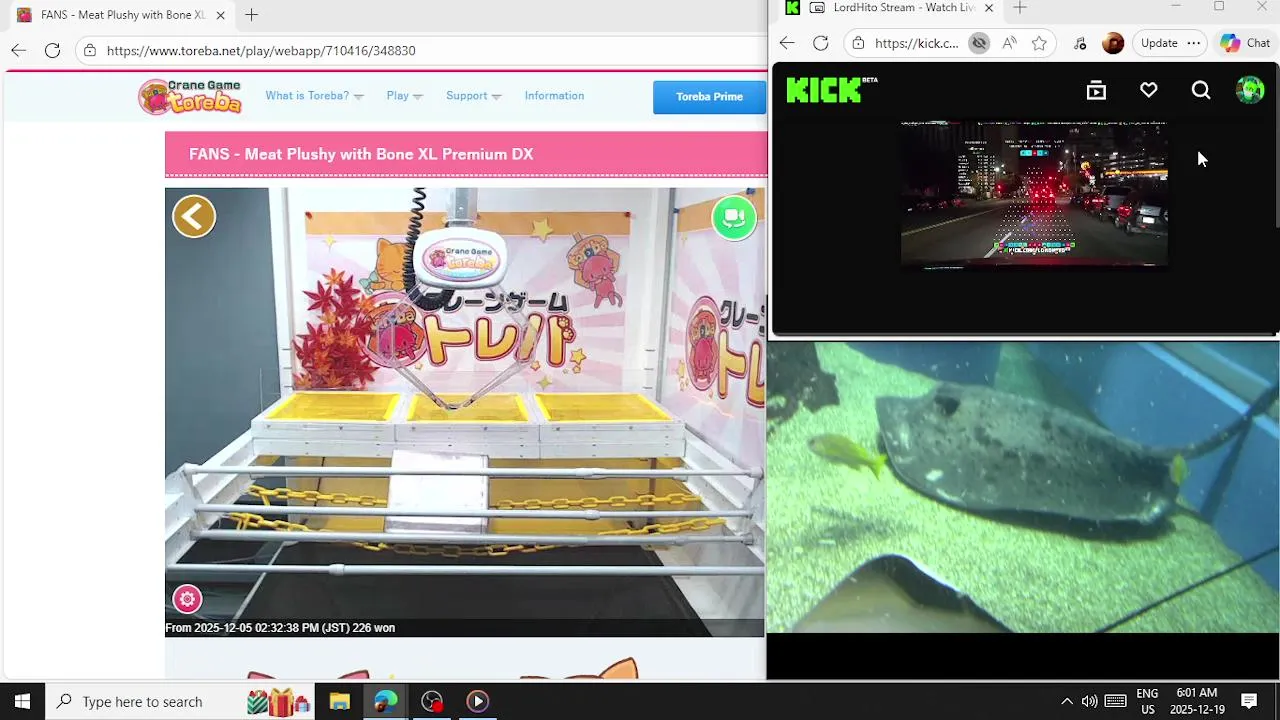Open the Information link
The image size is (1280, 720).
554,96
